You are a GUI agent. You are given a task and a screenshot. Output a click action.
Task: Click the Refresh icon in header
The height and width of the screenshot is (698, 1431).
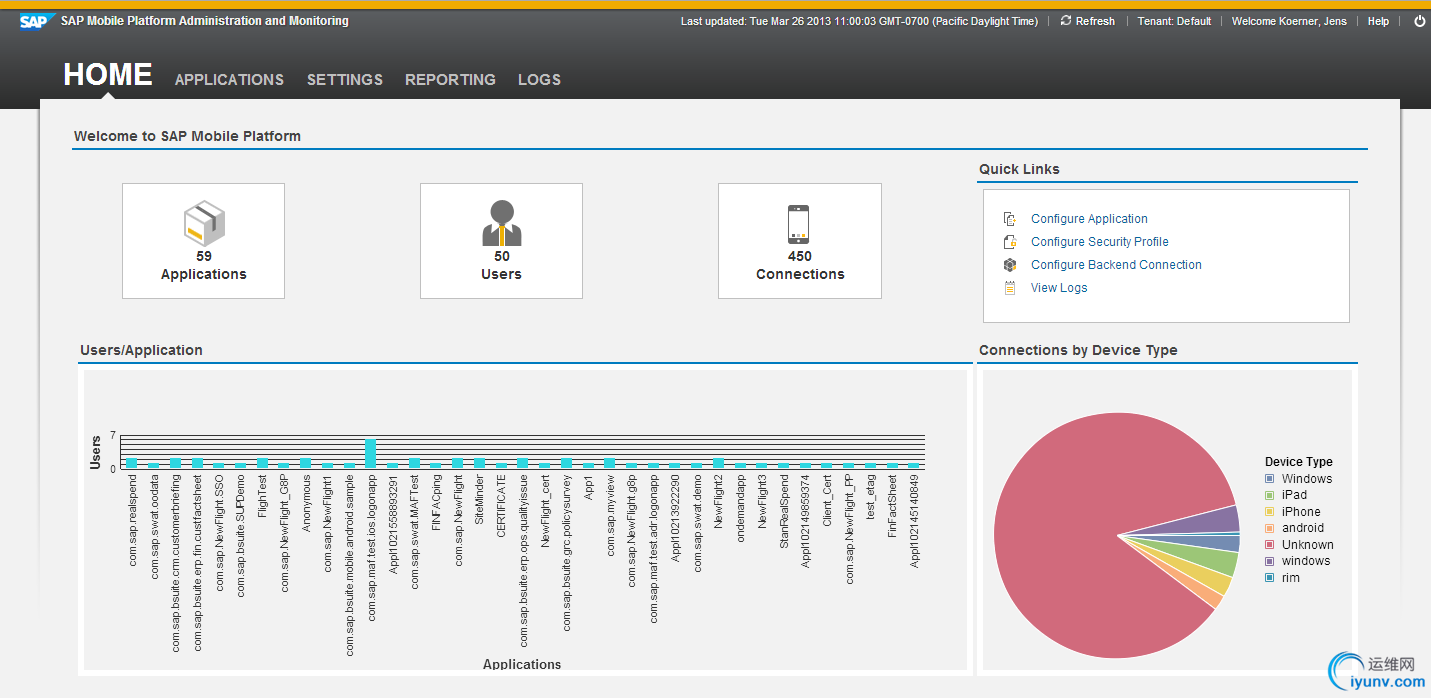[x=1066, y=20]
